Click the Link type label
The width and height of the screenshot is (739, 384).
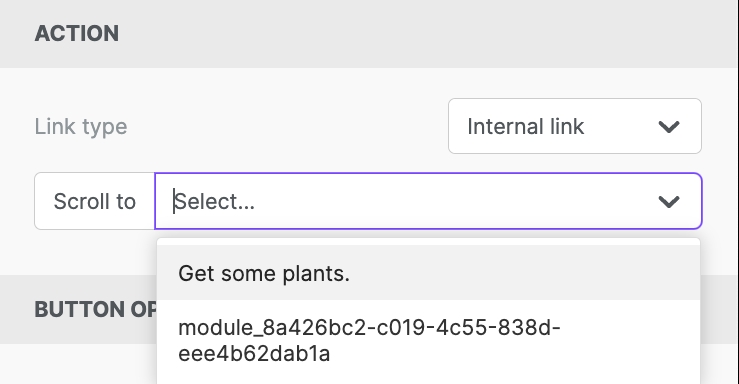tap(81, 127)
